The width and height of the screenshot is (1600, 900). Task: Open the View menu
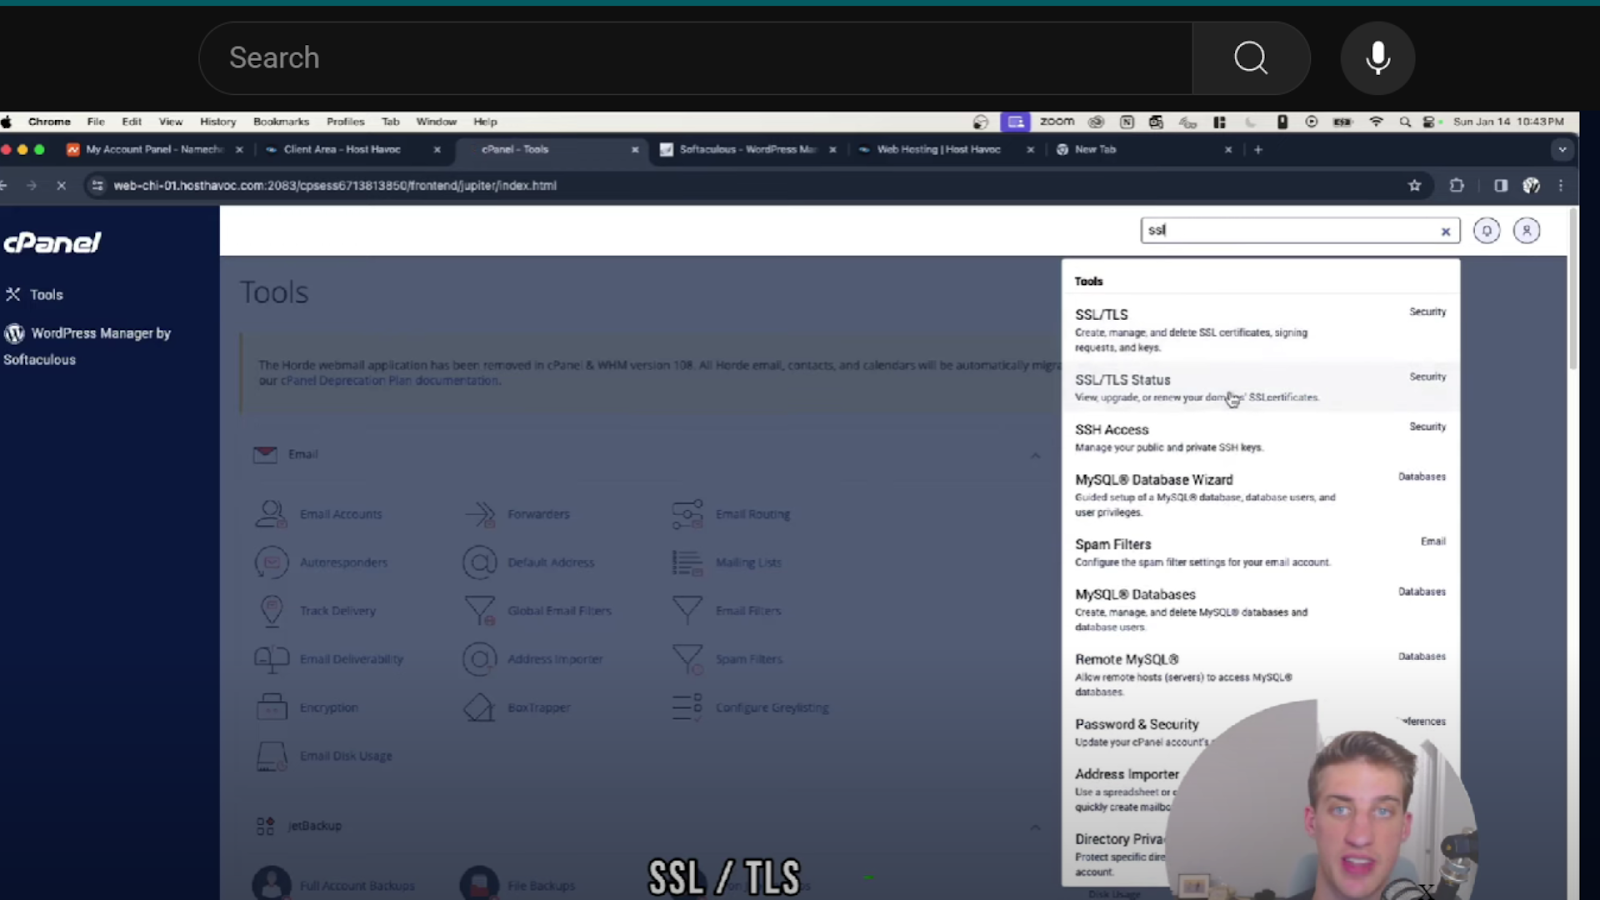171,122
